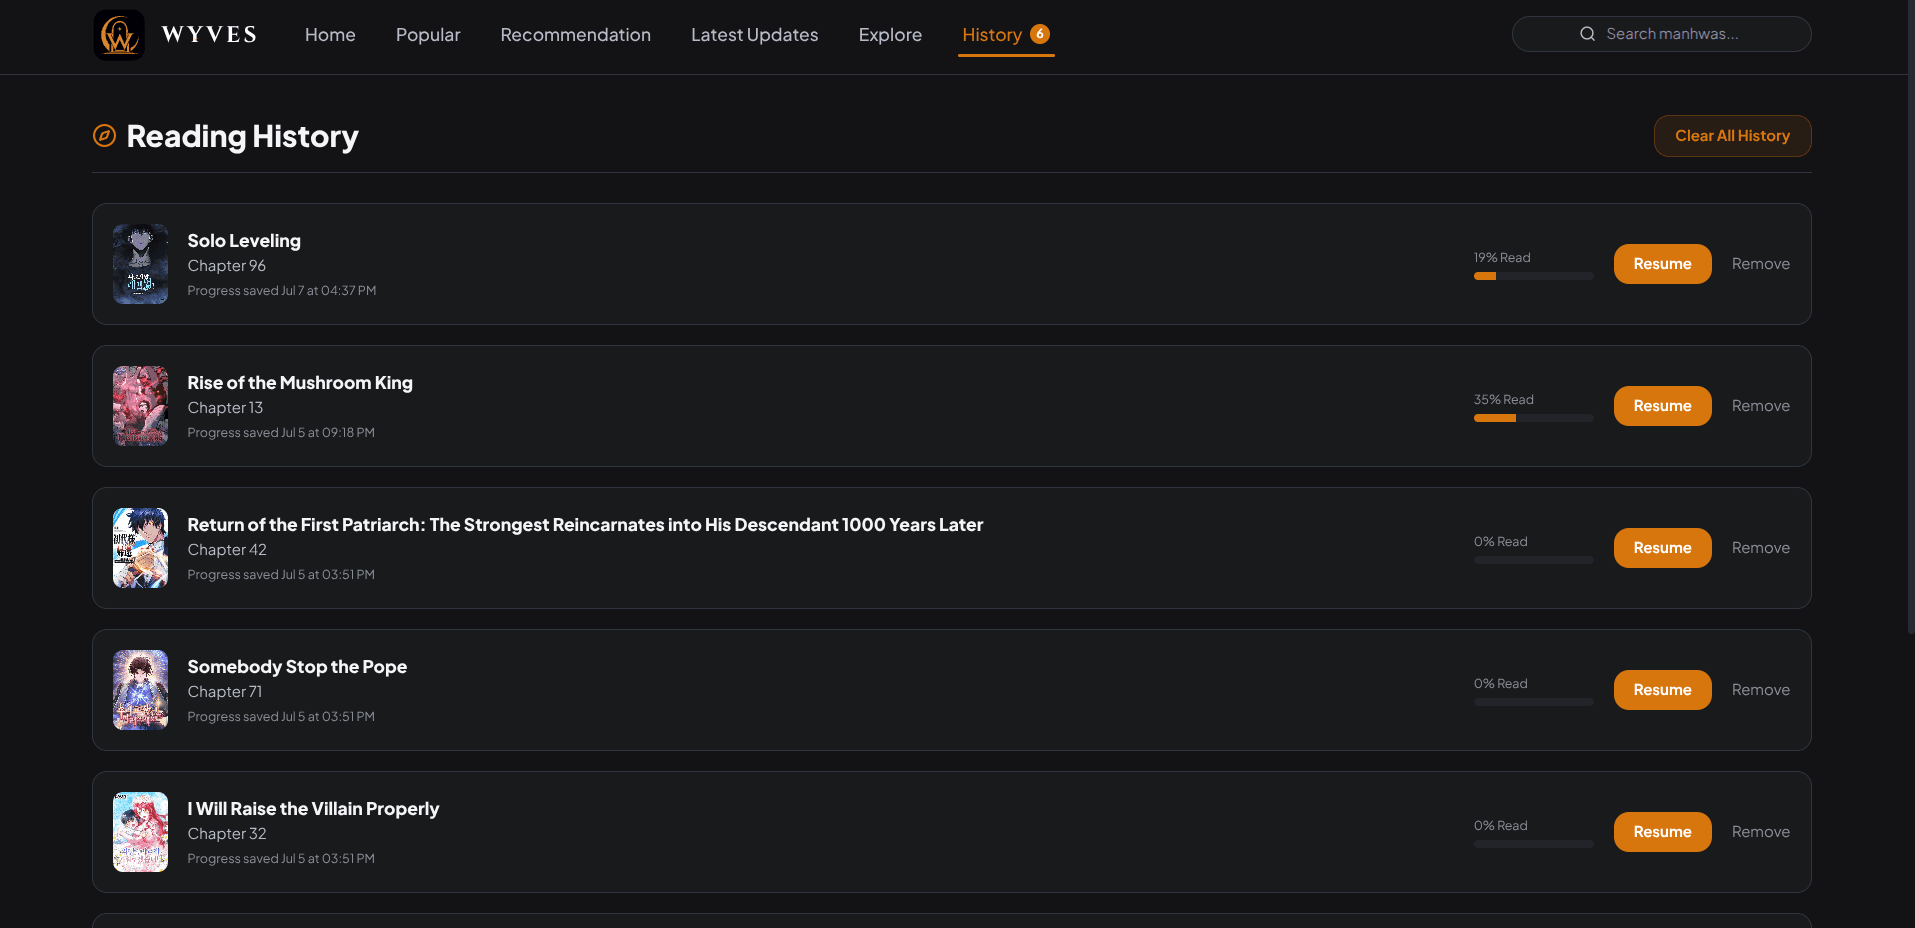Viewport: 1915px width, 928px height.
Task: Open the History badge showing 6
Action: point(1040,34)
